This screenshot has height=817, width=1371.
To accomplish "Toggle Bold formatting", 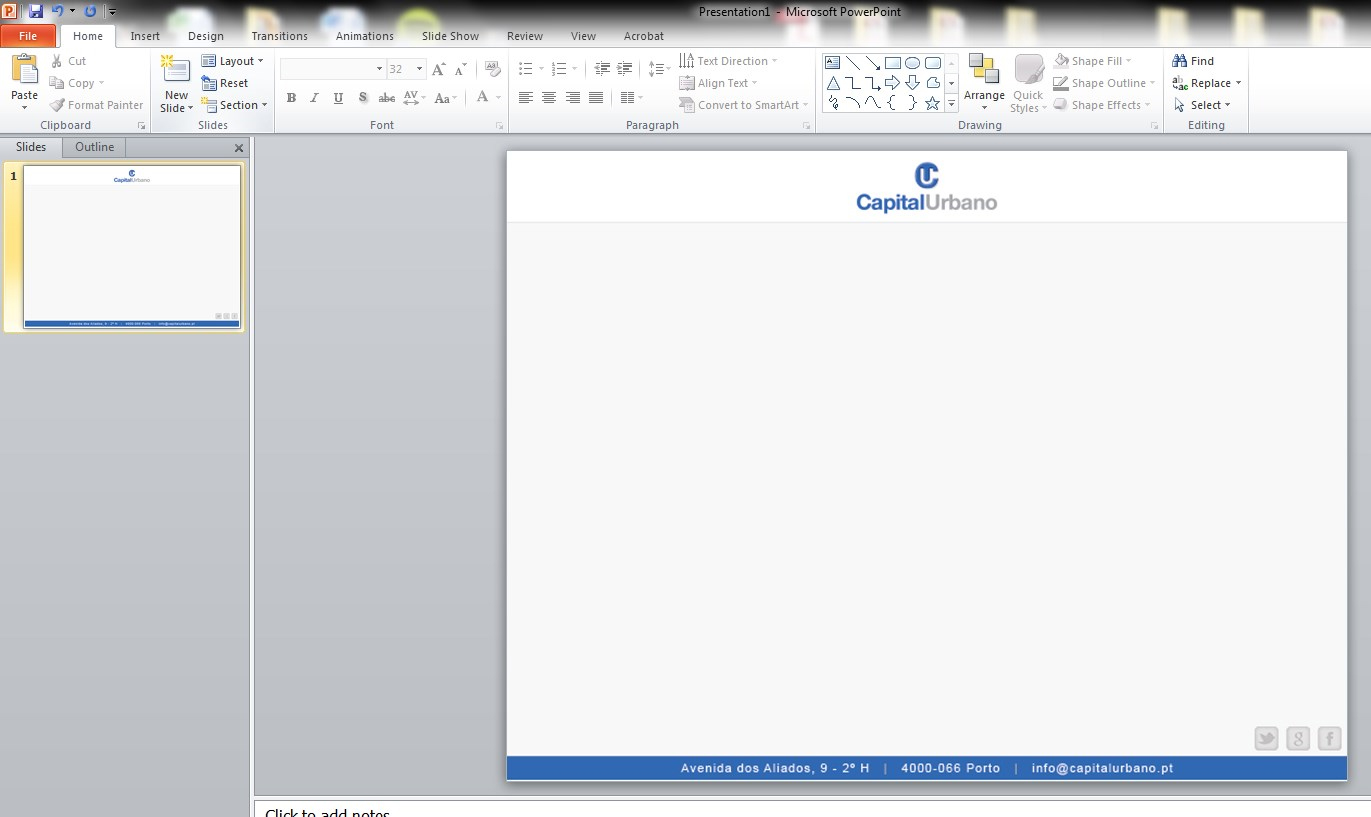I will point(291,98).
